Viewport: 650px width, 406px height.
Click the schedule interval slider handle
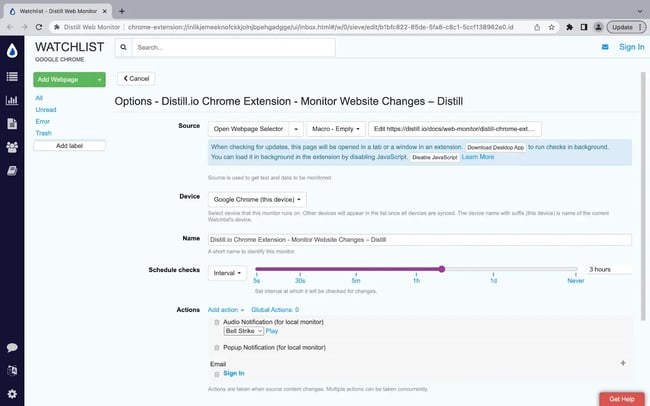441,269
